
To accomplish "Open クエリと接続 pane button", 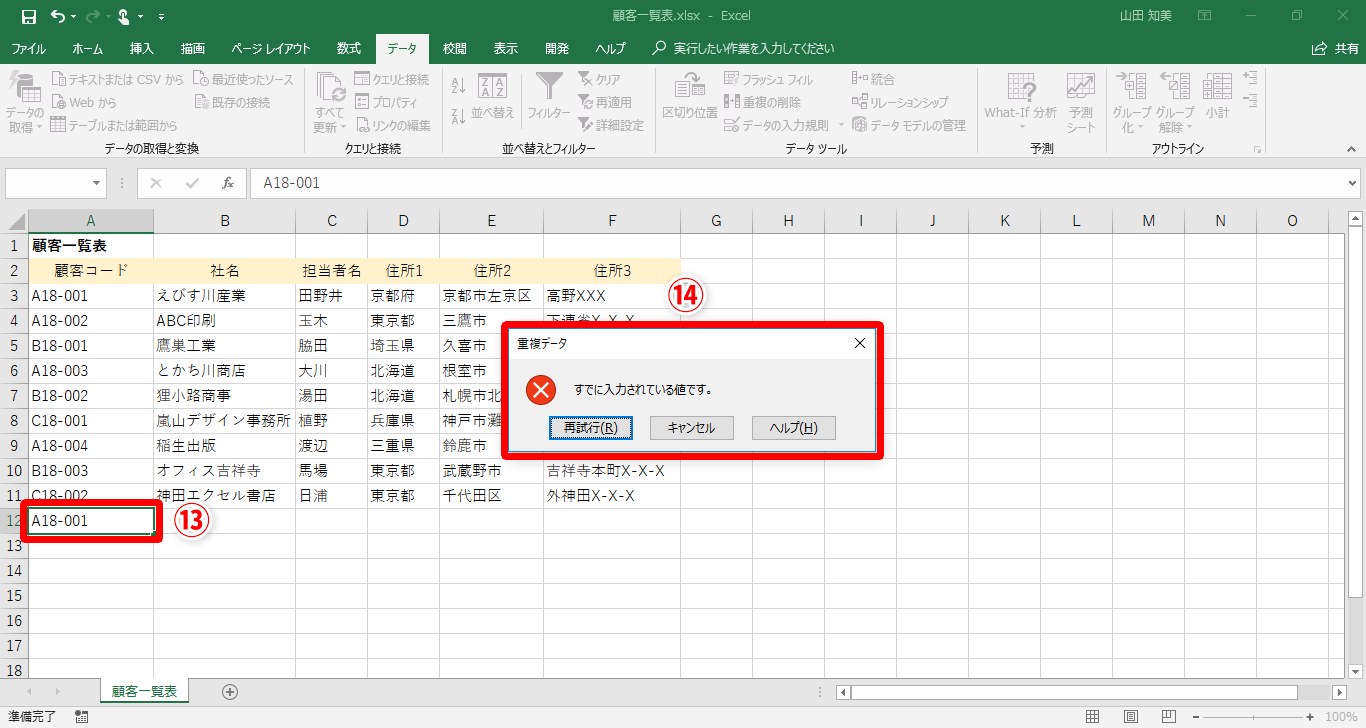I will click(x=391, y=79).
